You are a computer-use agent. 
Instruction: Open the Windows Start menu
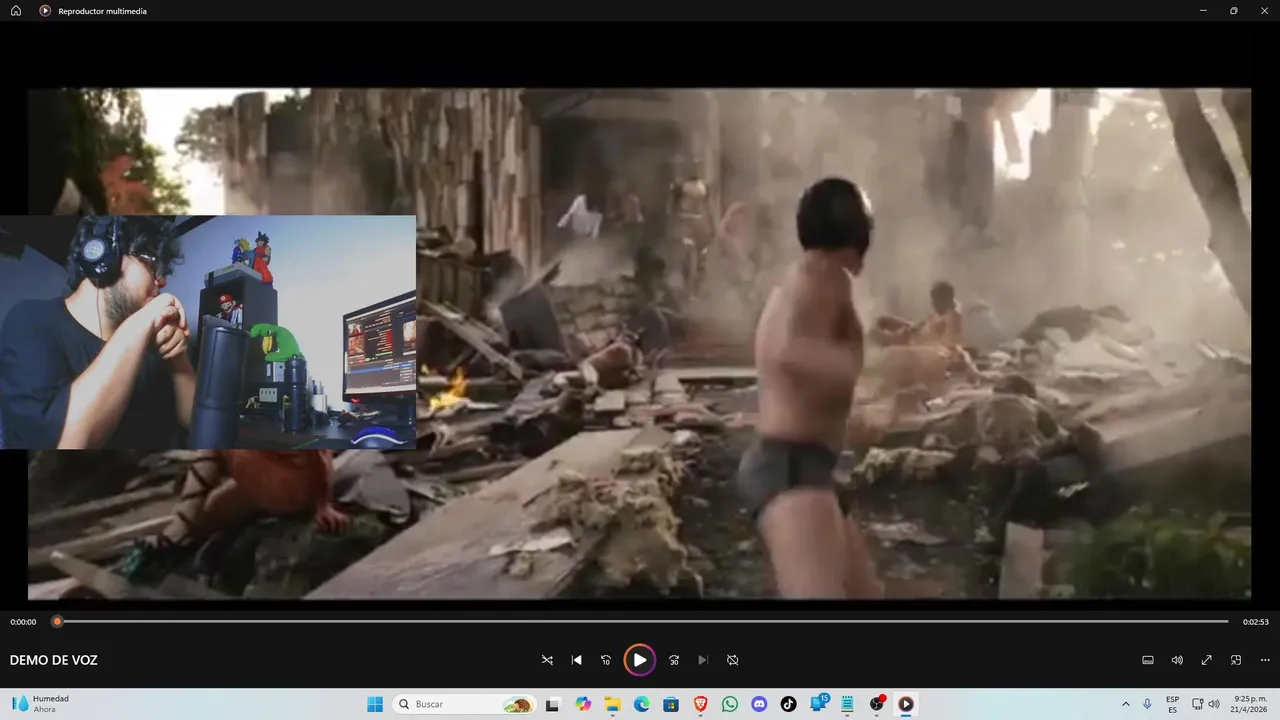tap(375, 704)
